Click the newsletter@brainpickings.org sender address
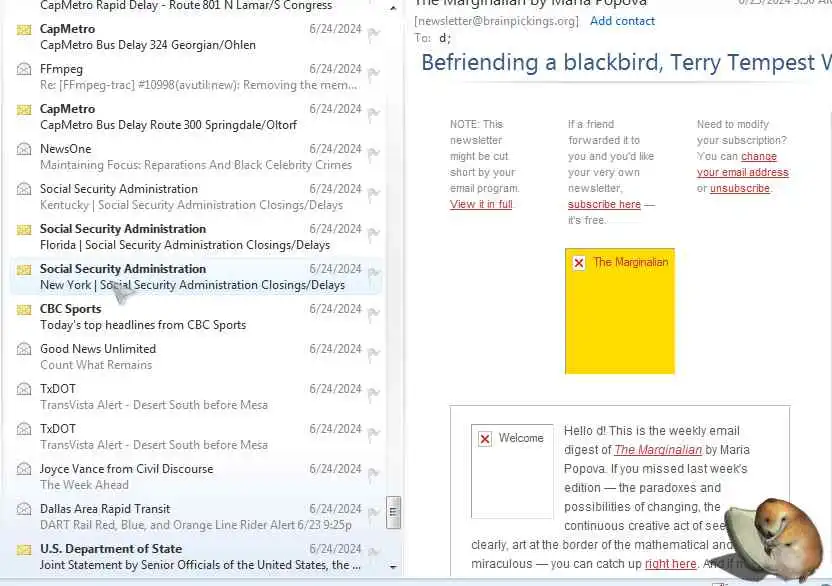Viewport: 832px width, 586px height. click(x=497, y=21)
